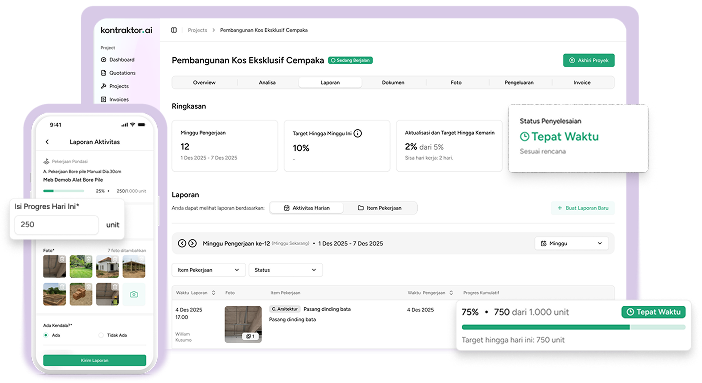Switch to Aktivitas Harian view
Viewport: 702px width, 383px height.
[x=307, y=208]
